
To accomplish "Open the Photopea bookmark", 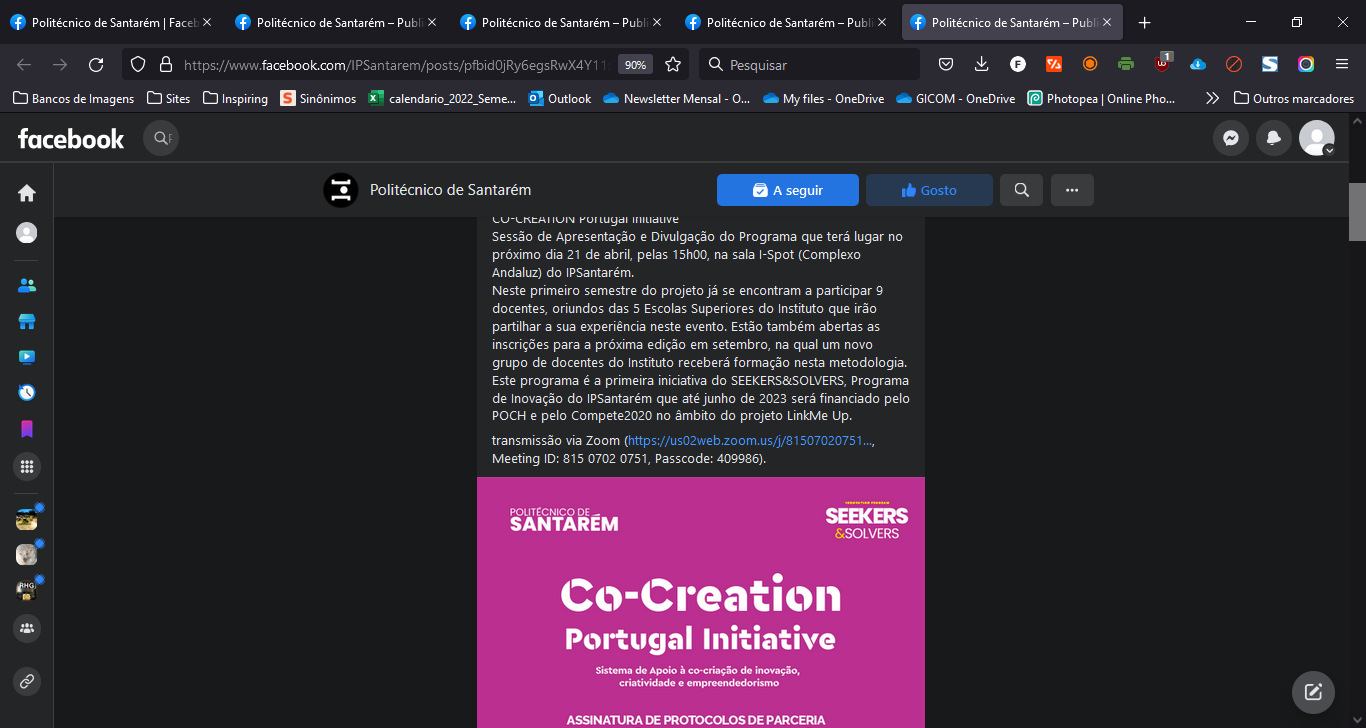I will click(1101, 99).
